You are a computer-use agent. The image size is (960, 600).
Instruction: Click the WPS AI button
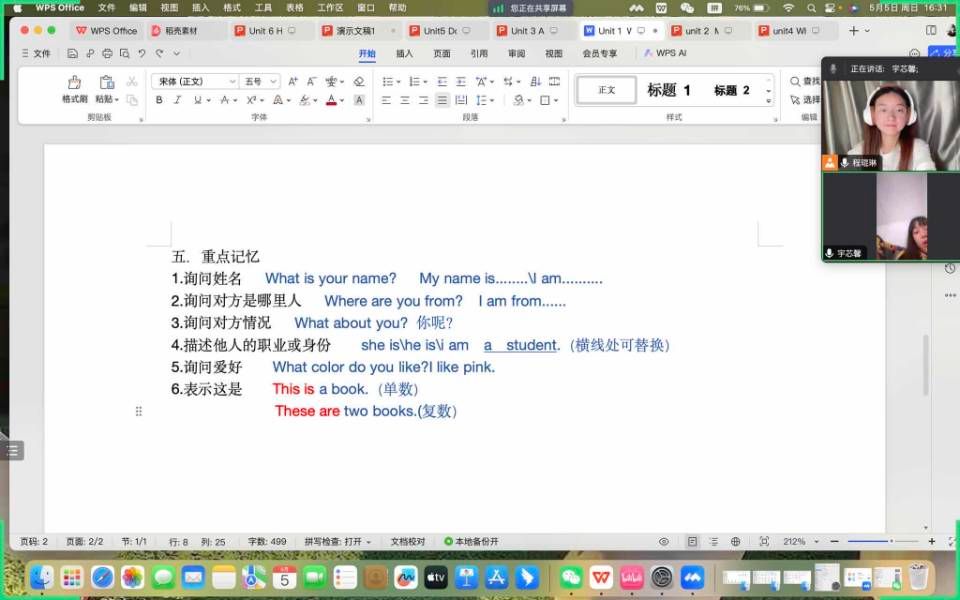[x=665, y=54]
